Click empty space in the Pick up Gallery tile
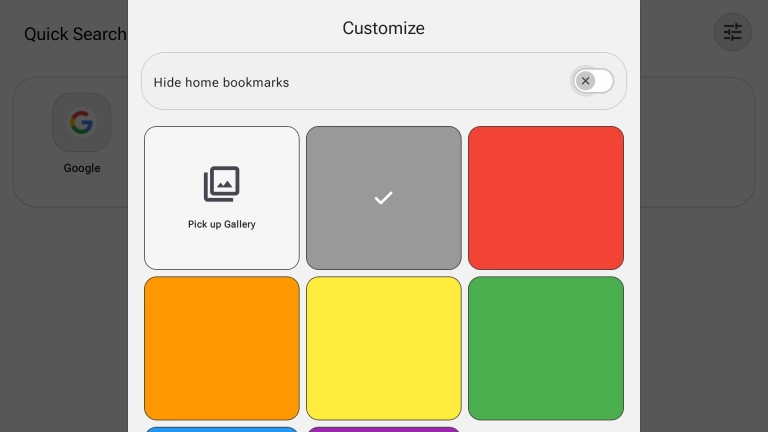Viewport: 768px width, 432px height. point(222,250)
